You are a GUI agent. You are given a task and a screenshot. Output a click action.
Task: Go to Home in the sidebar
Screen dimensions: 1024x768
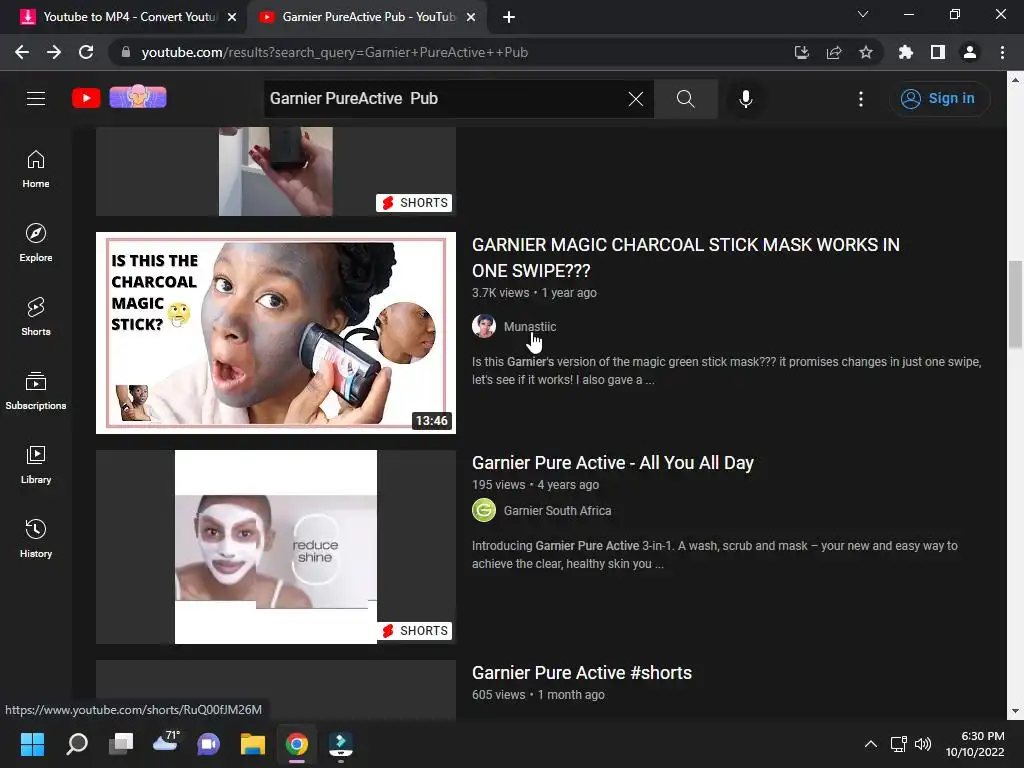[x=36, y=169]
